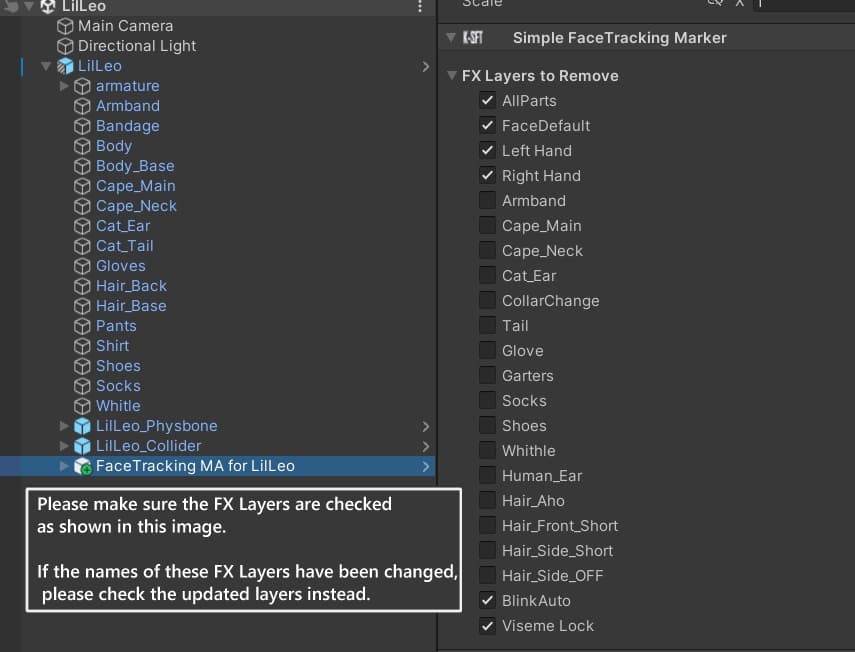855x652 pixels.
Task: Click the LilLeo_Physbone prefab icon
Action: 83,426
